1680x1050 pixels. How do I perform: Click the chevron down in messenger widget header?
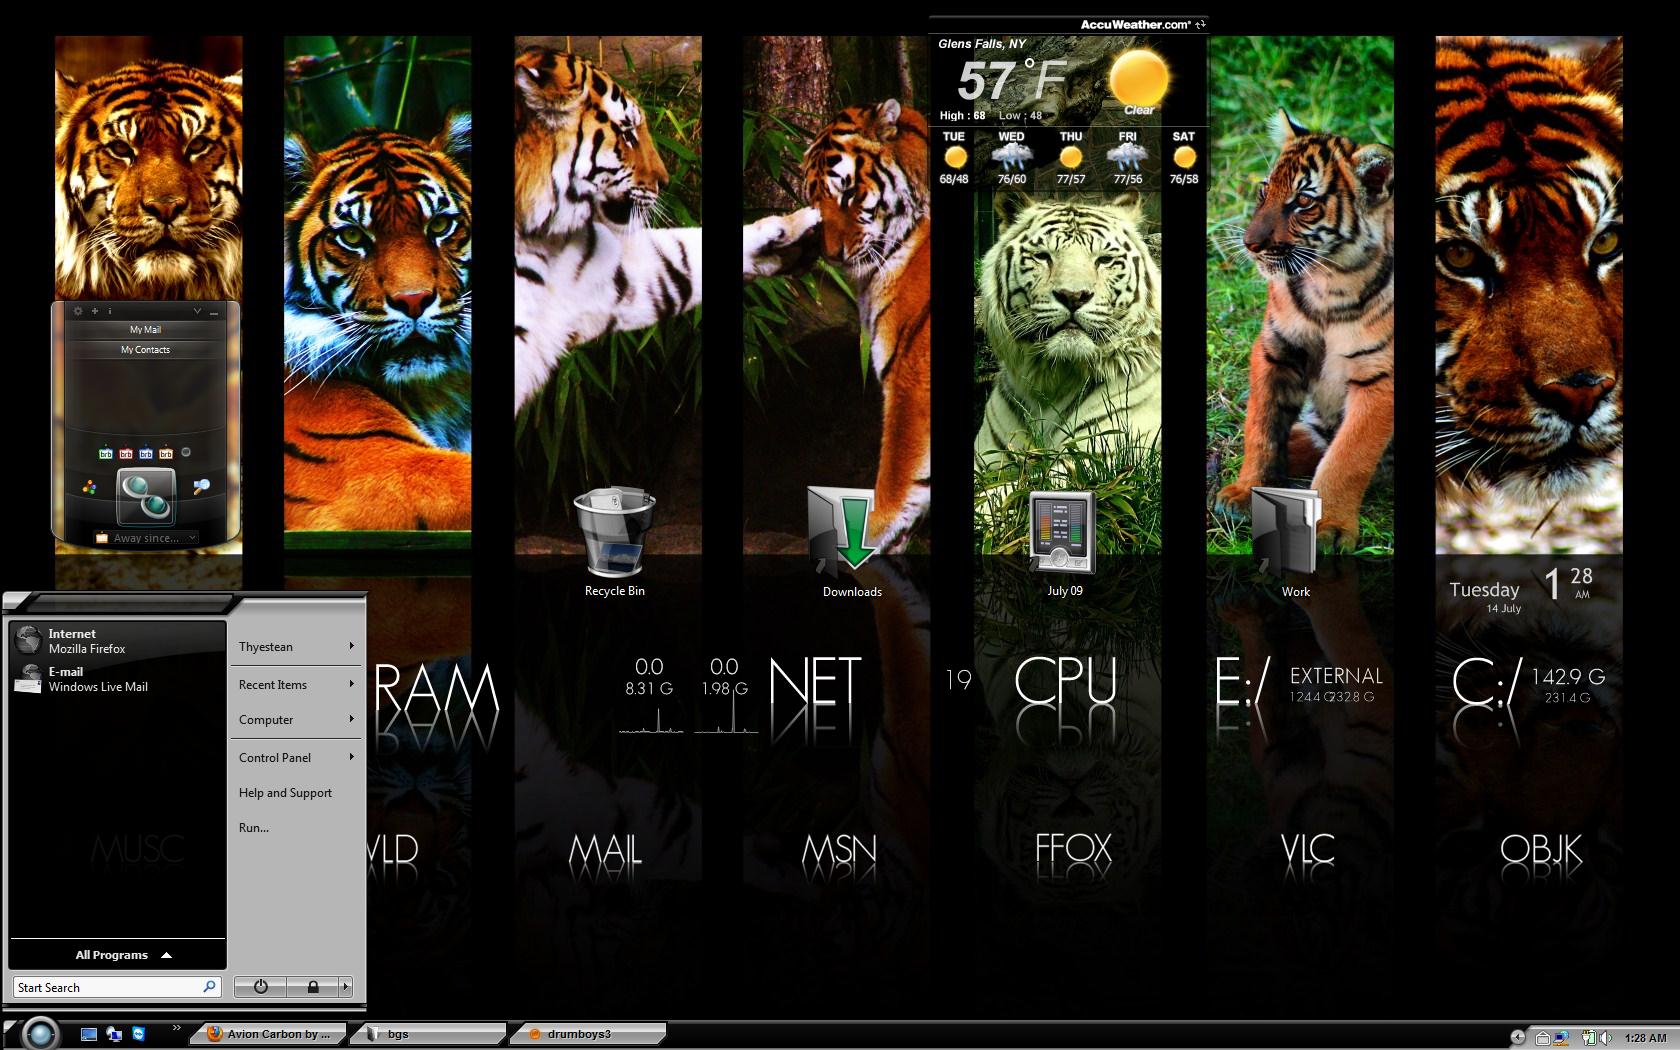[197, 311]
